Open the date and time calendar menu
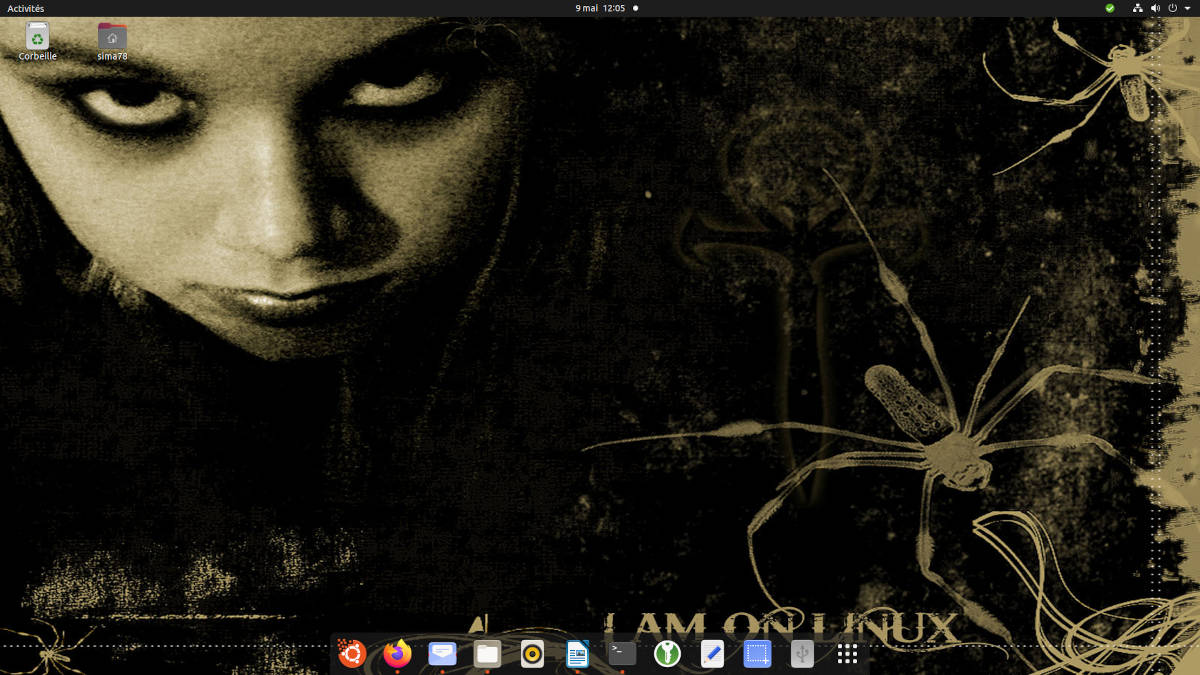The width and height of the screenshot is (1200, 675). (x=600, y=8)
